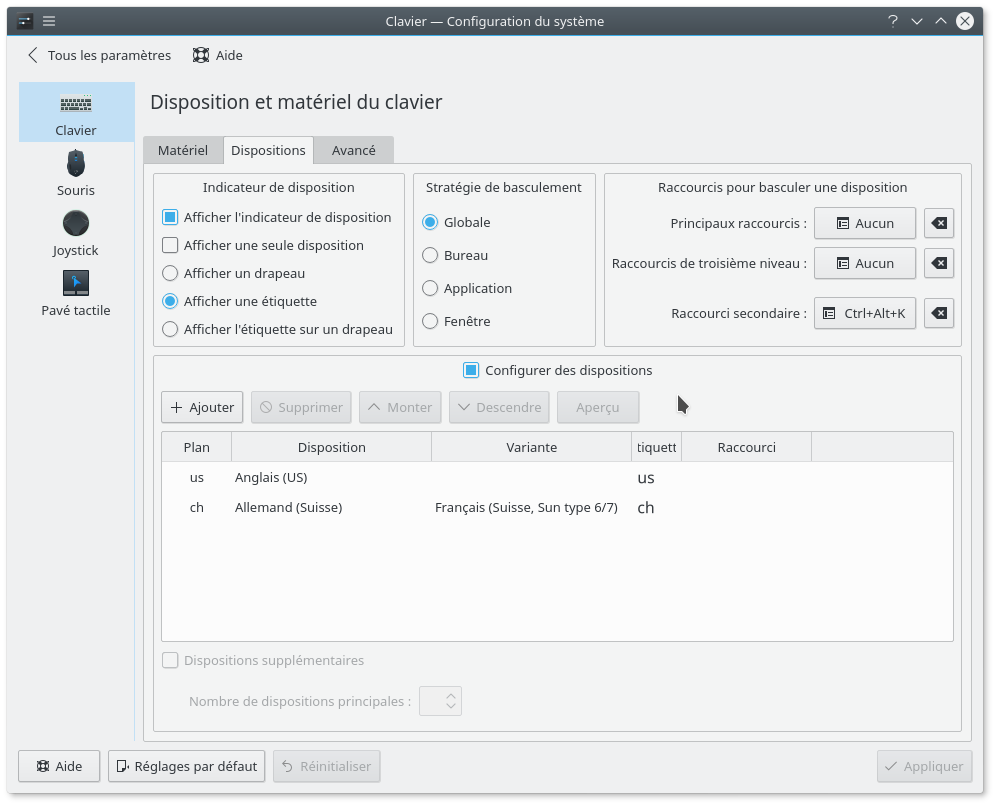Click the Aide lifebuoy icon in the toolbar

(201, 55)
